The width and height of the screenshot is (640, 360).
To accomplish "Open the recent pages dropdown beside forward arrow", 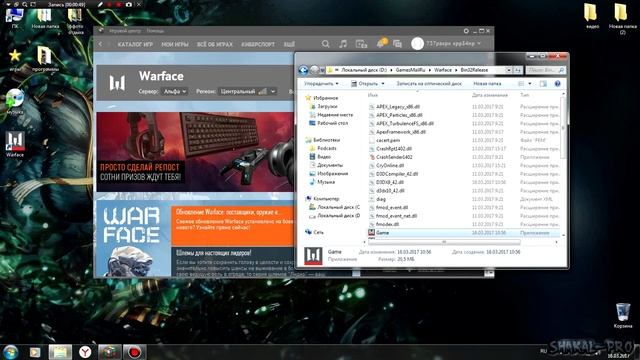I will coord(322,70).
